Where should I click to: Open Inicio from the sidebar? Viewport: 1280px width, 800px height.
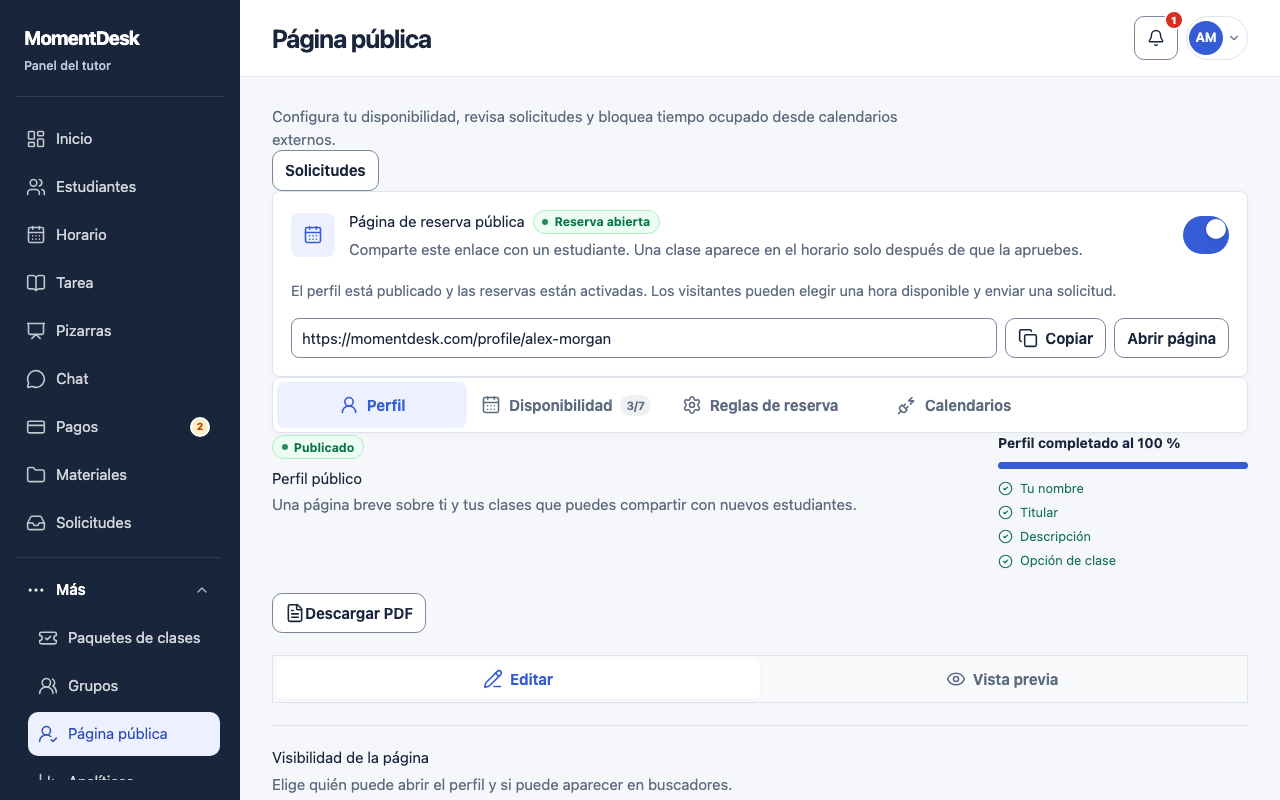point(120,139)
